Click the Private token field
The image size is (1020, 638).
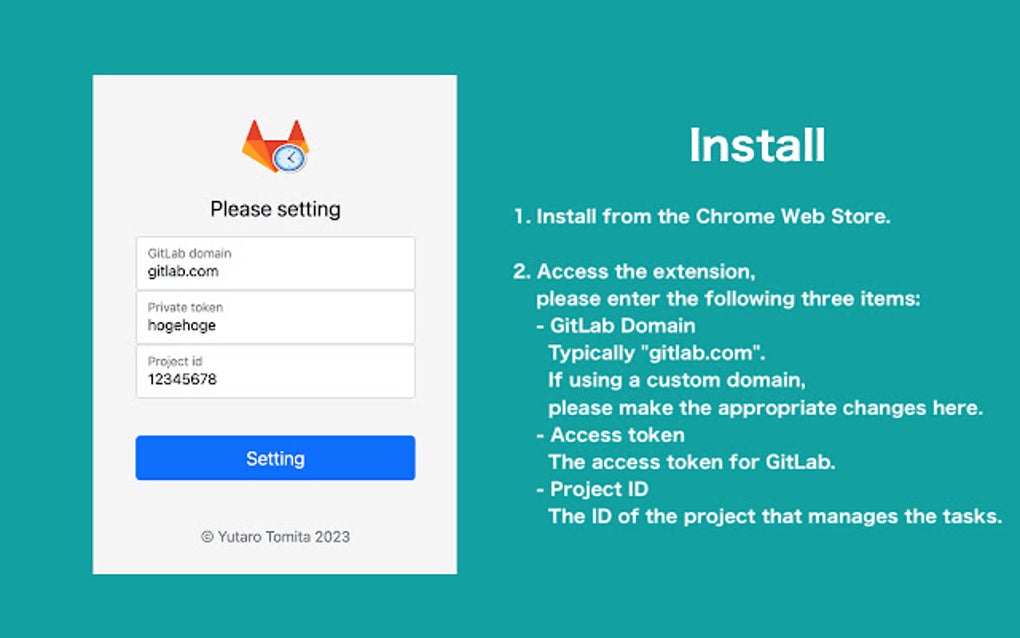(x=275, y=317)
